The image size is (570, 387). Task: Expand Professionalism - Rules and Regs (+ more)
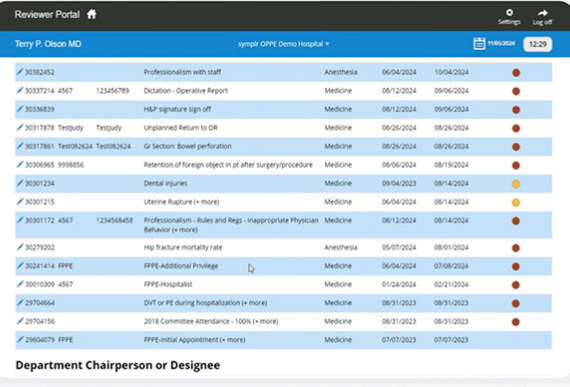coord(231,225)
